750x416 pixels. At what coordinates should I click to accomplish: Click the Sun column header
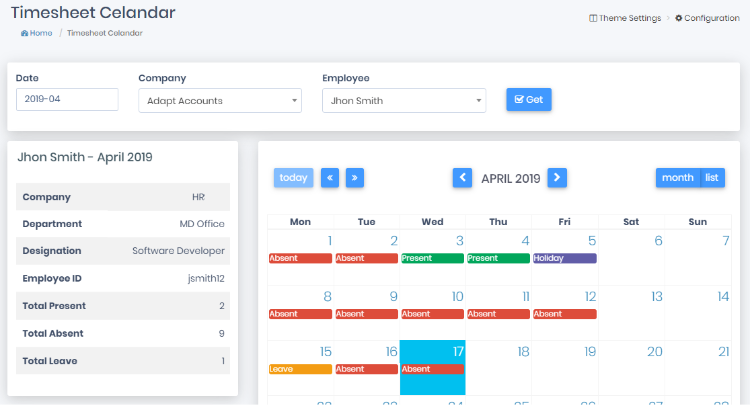click(697, 222)
